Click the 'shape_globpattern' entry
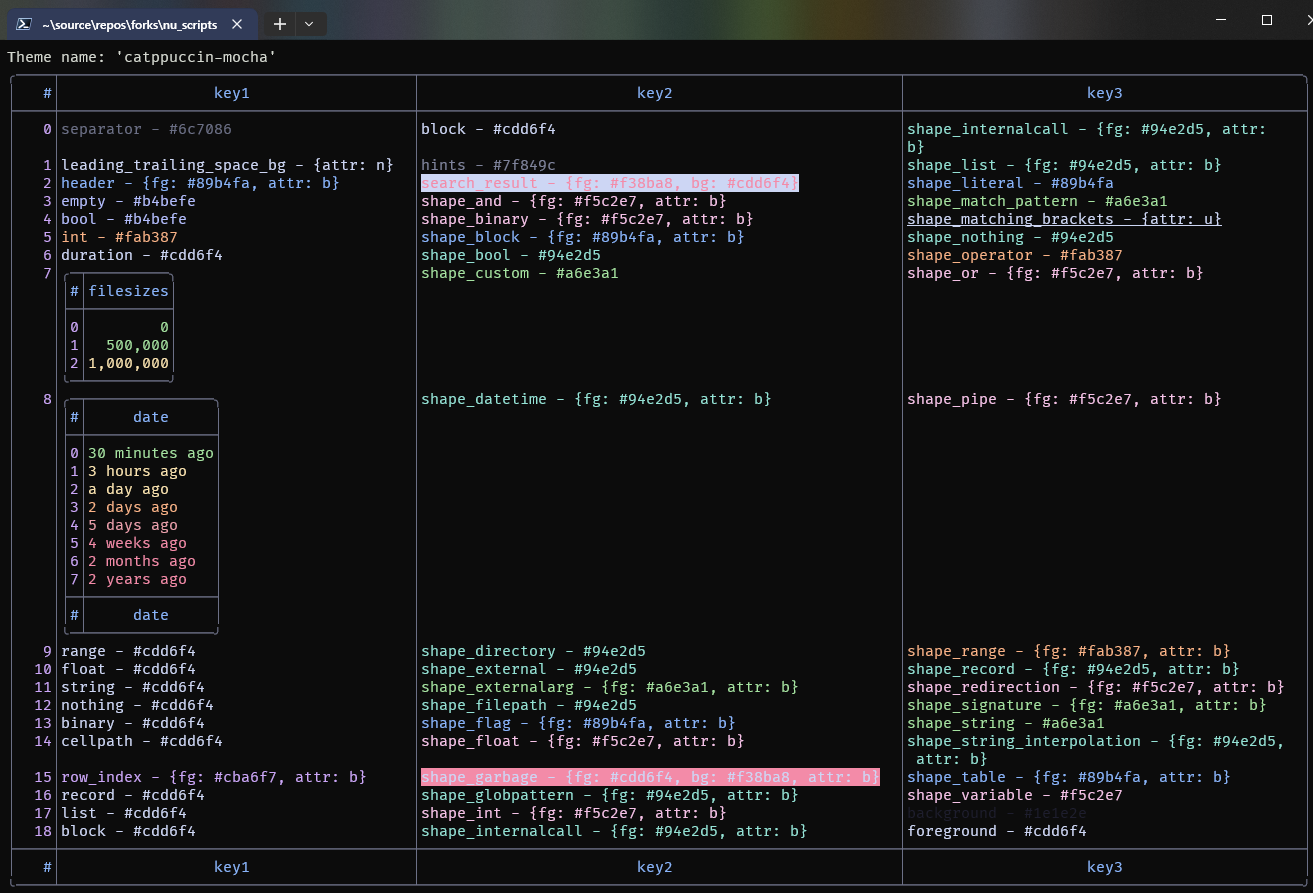The height and width of the screenshot is (893, 1313). pos(610,795)
